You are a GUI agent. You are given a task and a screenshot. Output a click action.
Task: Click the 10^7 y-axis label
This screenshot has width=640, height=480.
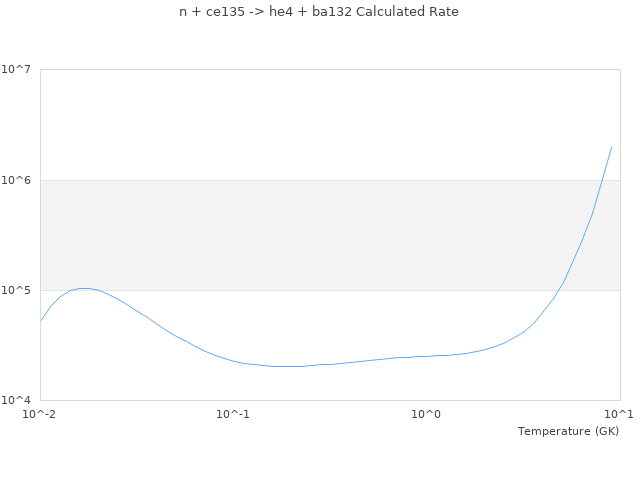click(20, 70)
